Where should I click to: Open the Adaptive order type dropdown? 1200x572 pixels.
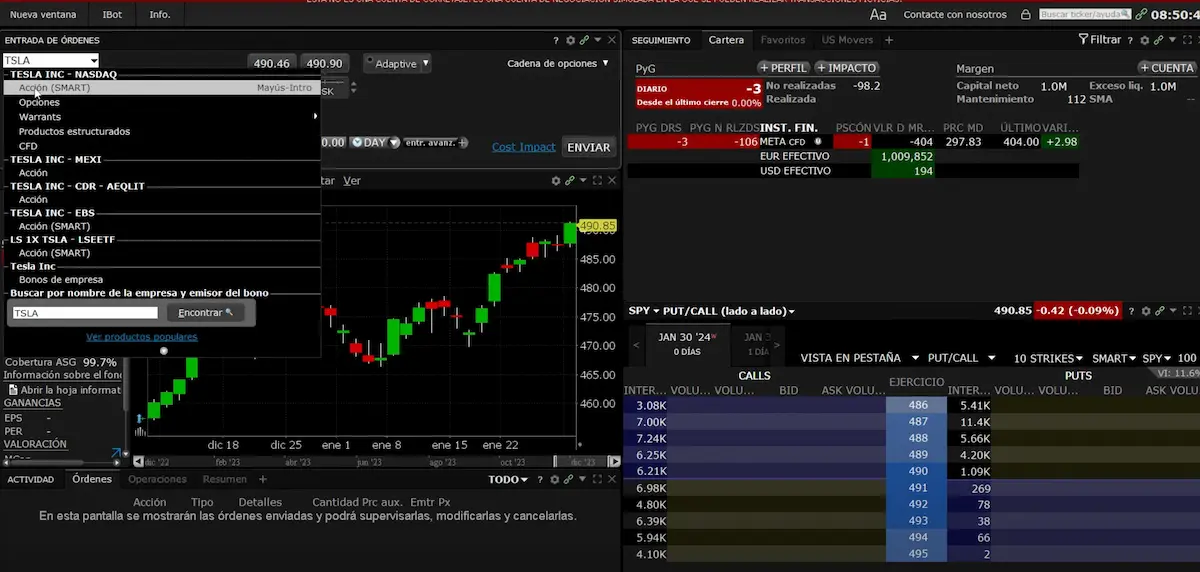(397, 63)
